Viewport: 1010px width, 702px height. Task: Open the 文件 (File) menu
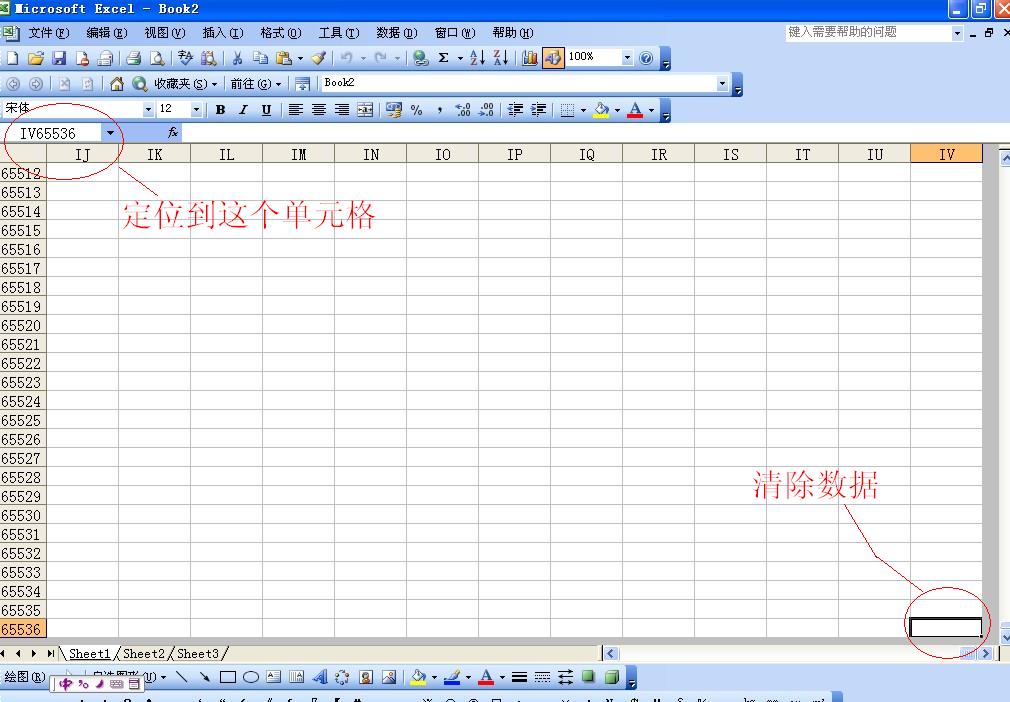[48, 33]
